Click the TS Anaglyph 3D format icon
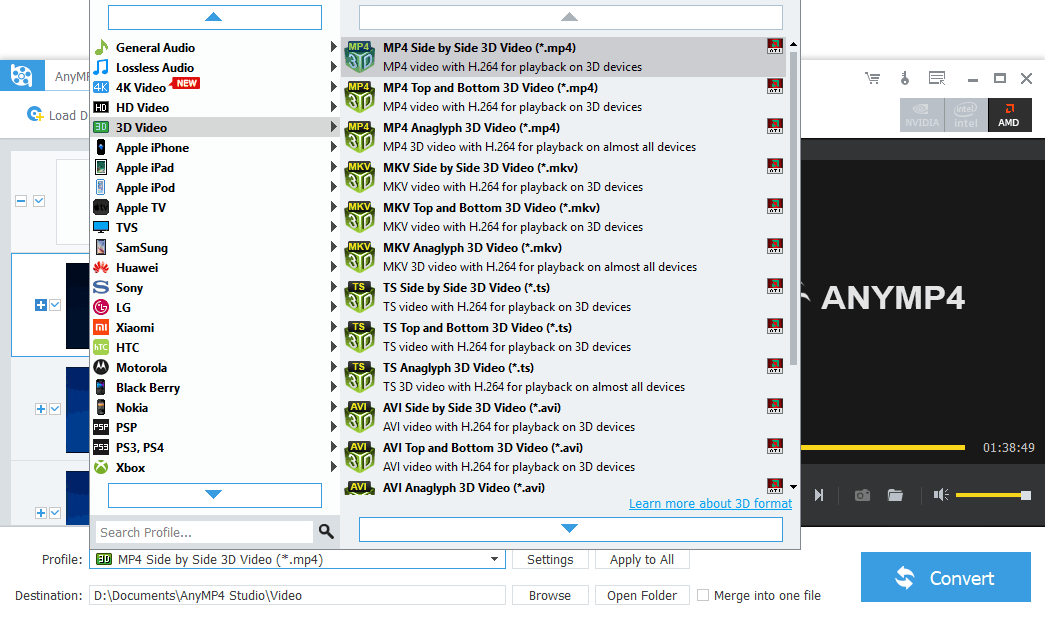The height and width of the screenshot is (630, 1045). 360,377
